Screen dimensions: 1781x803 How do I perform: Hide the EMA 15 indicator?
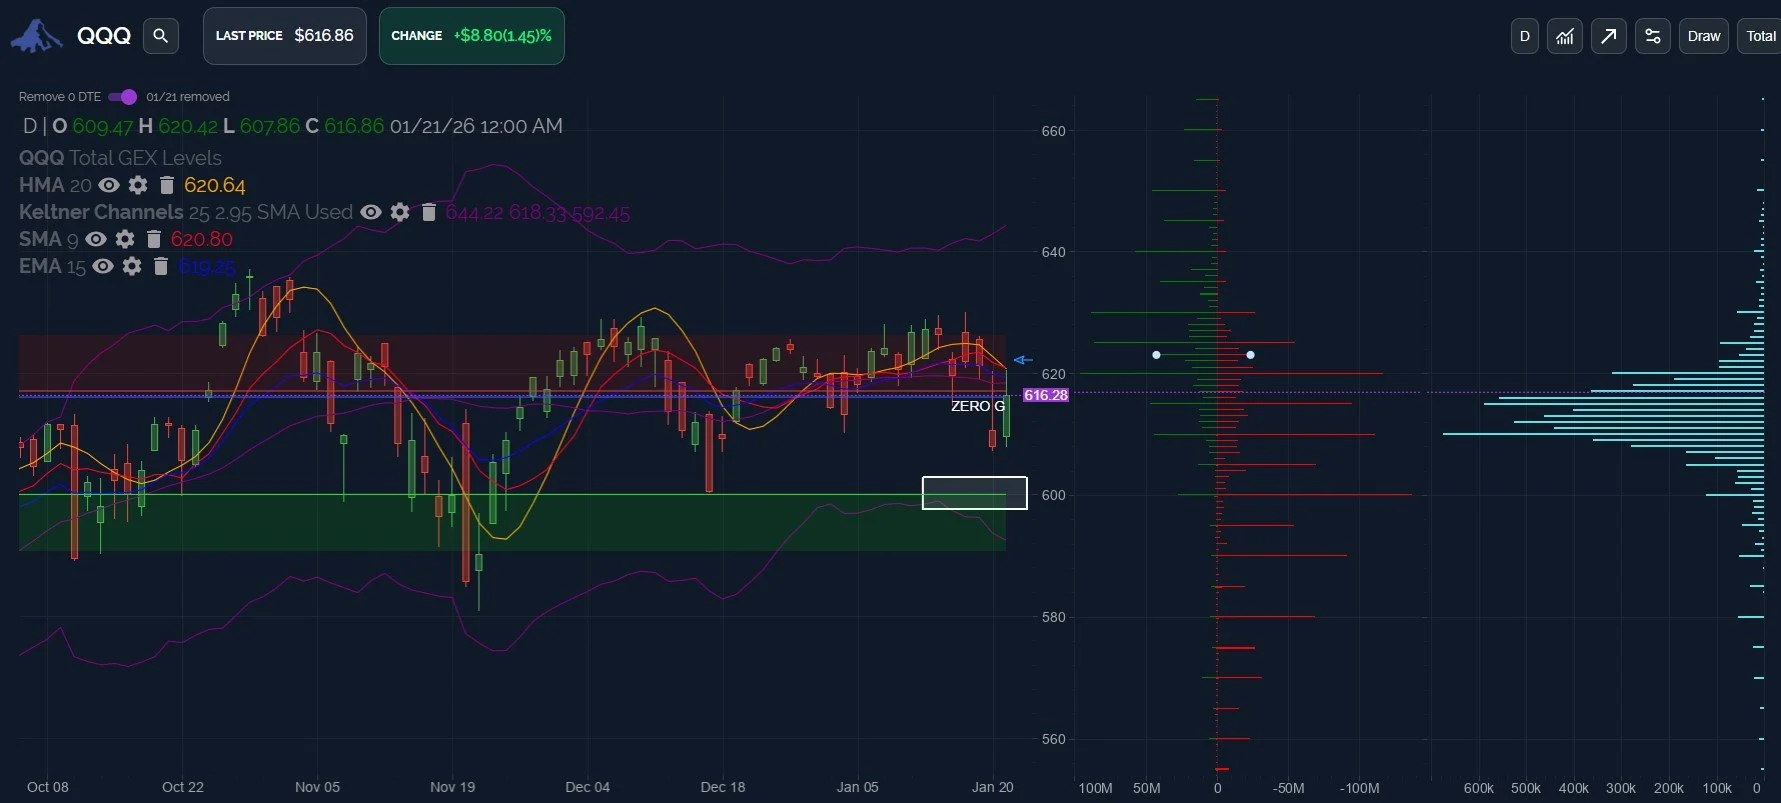point(103,266)
